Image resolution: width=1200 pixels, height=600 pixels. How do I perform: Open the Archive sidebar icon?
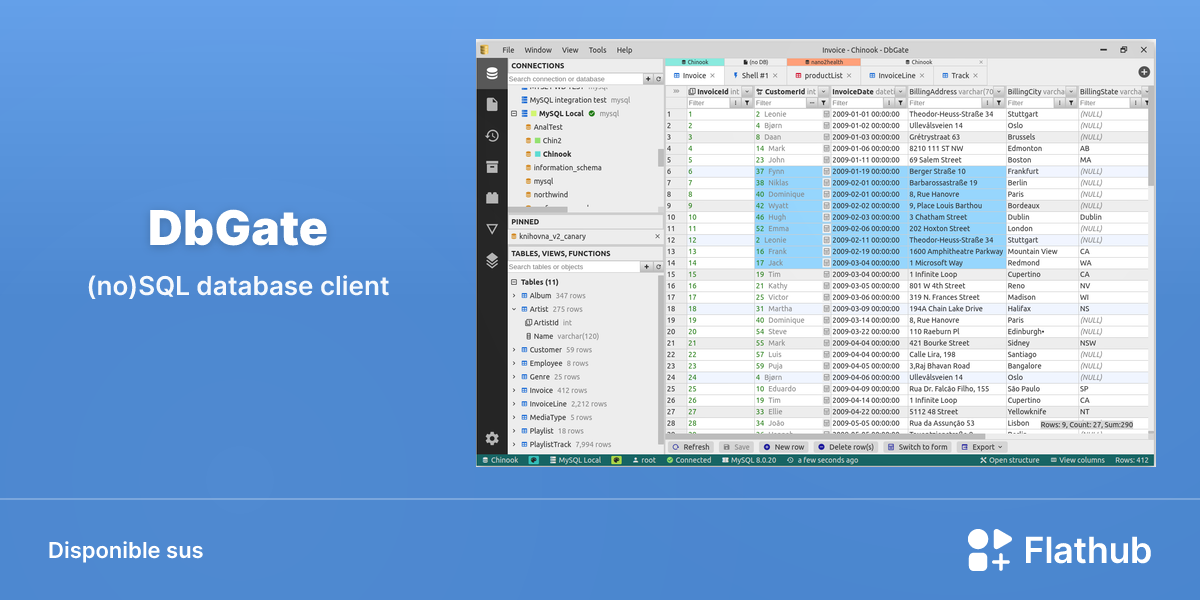(491, 167)
